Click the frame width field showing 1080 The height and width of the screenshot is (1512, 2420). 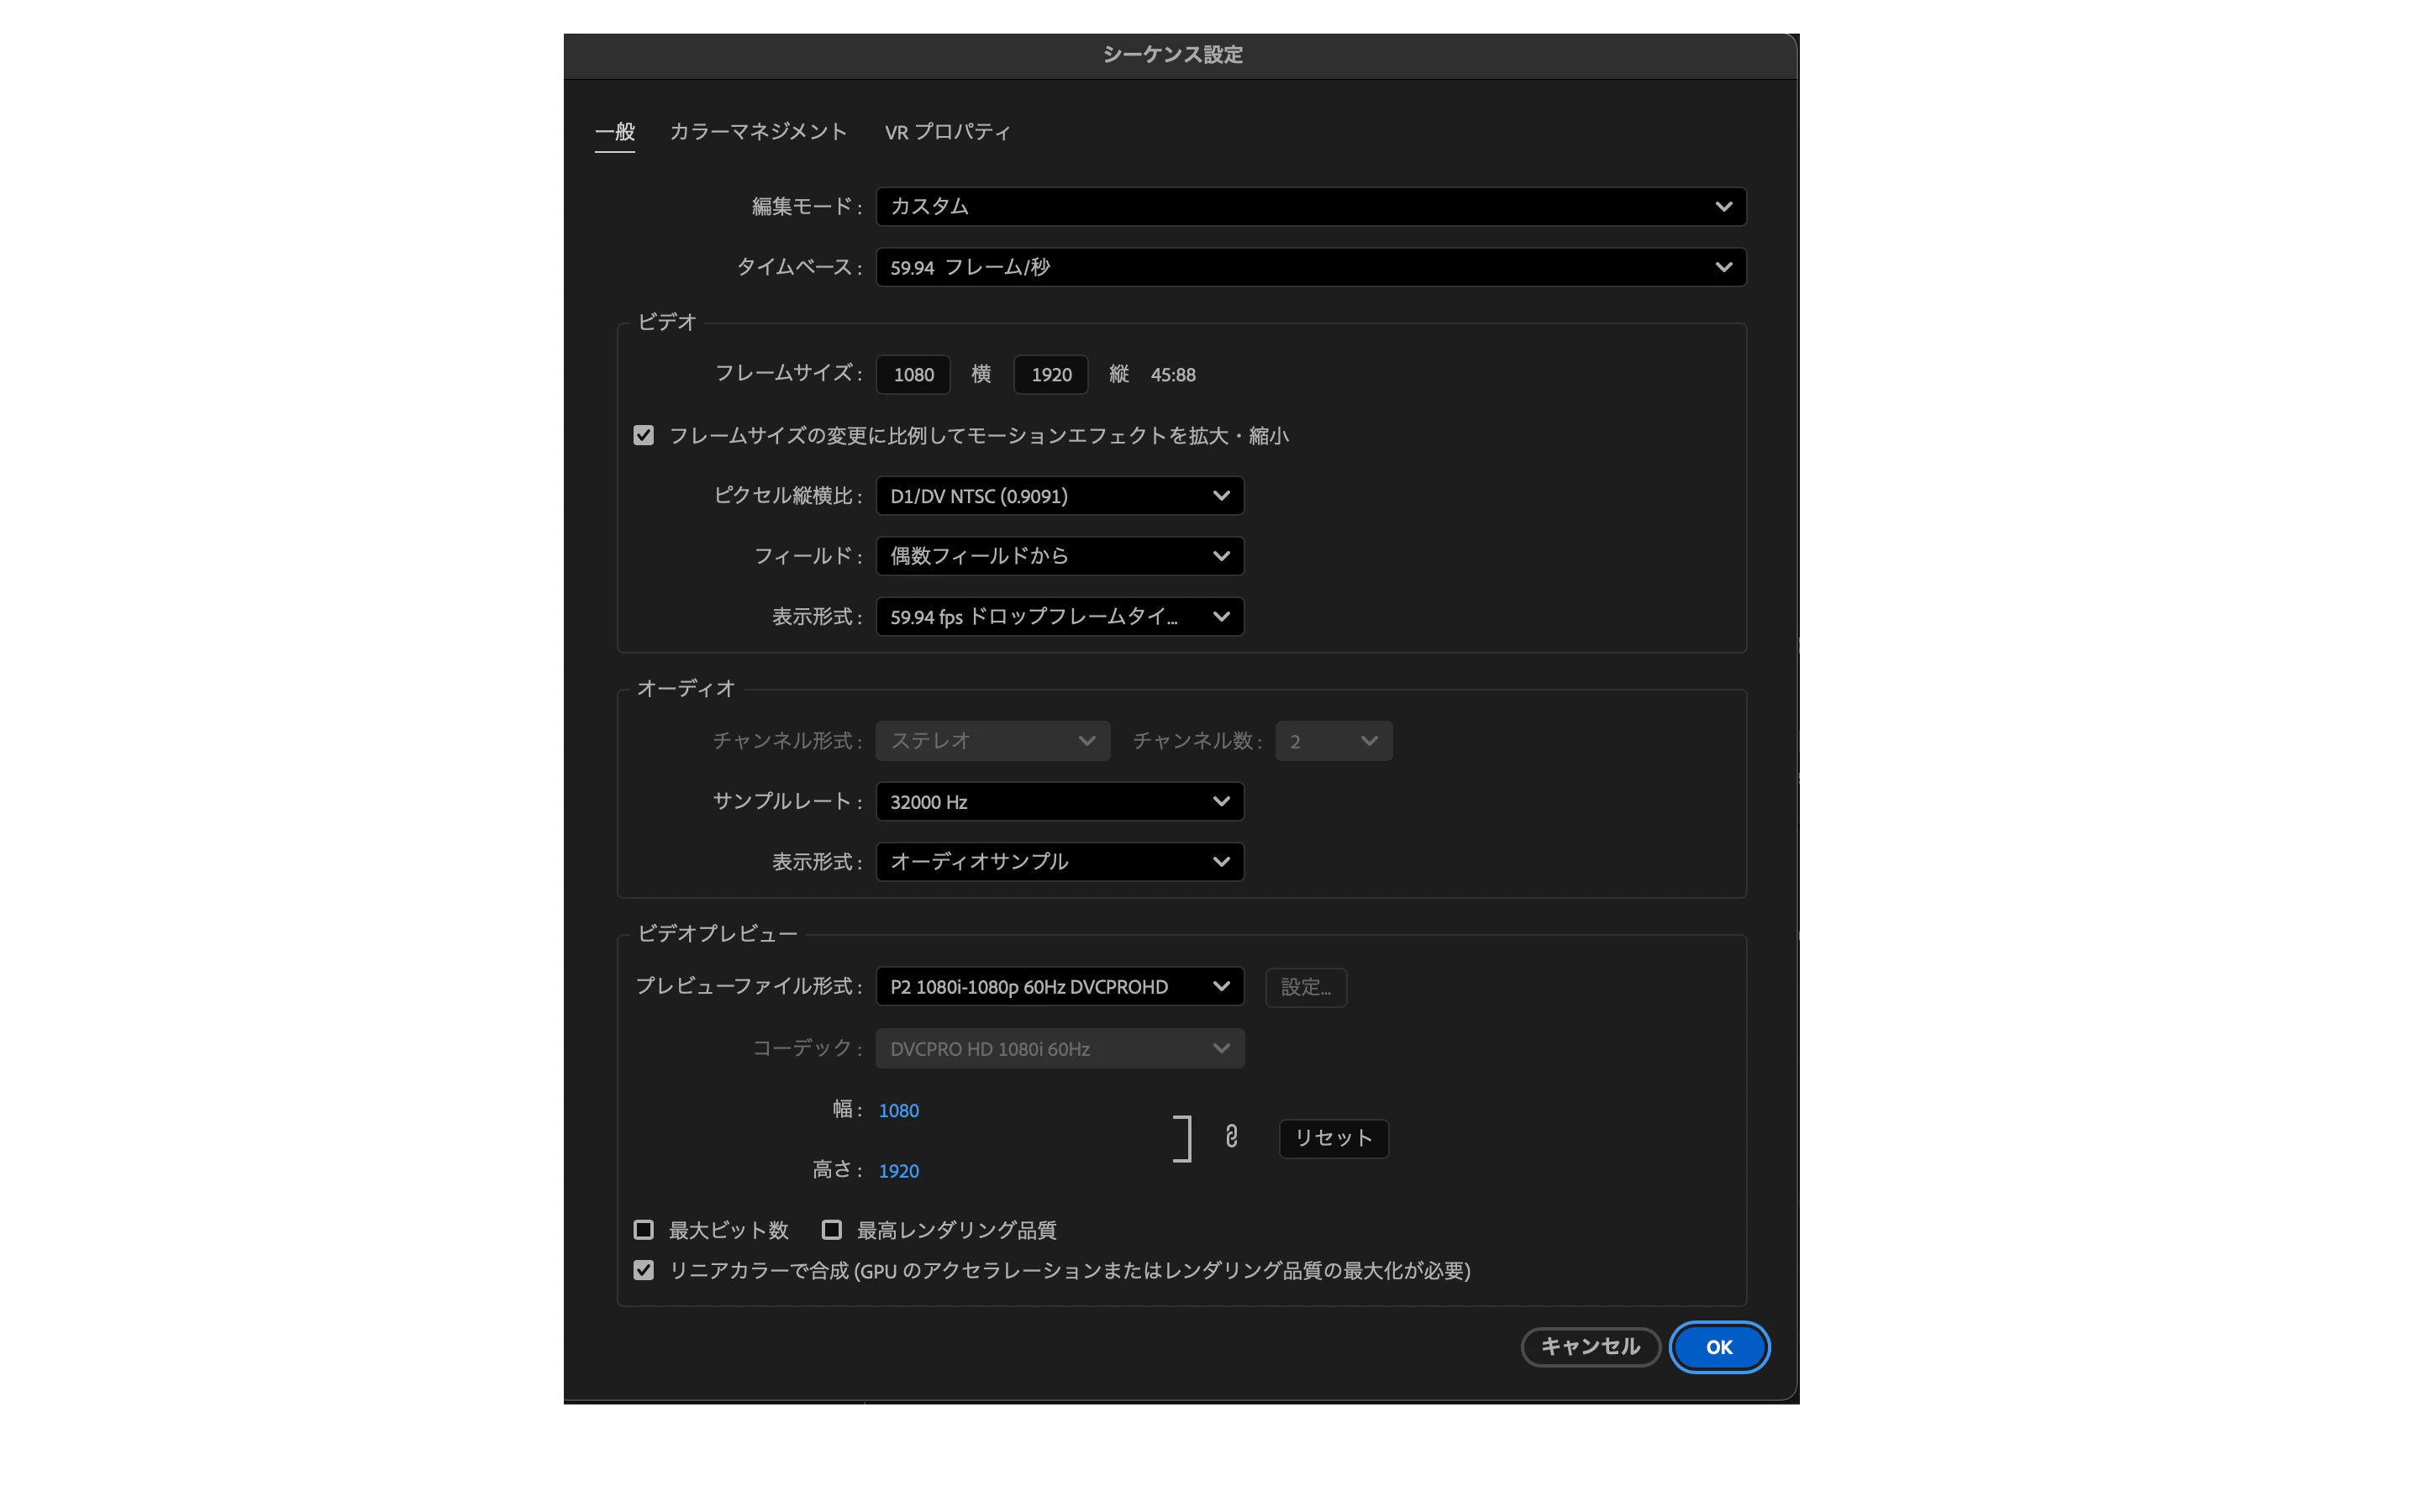913,375
